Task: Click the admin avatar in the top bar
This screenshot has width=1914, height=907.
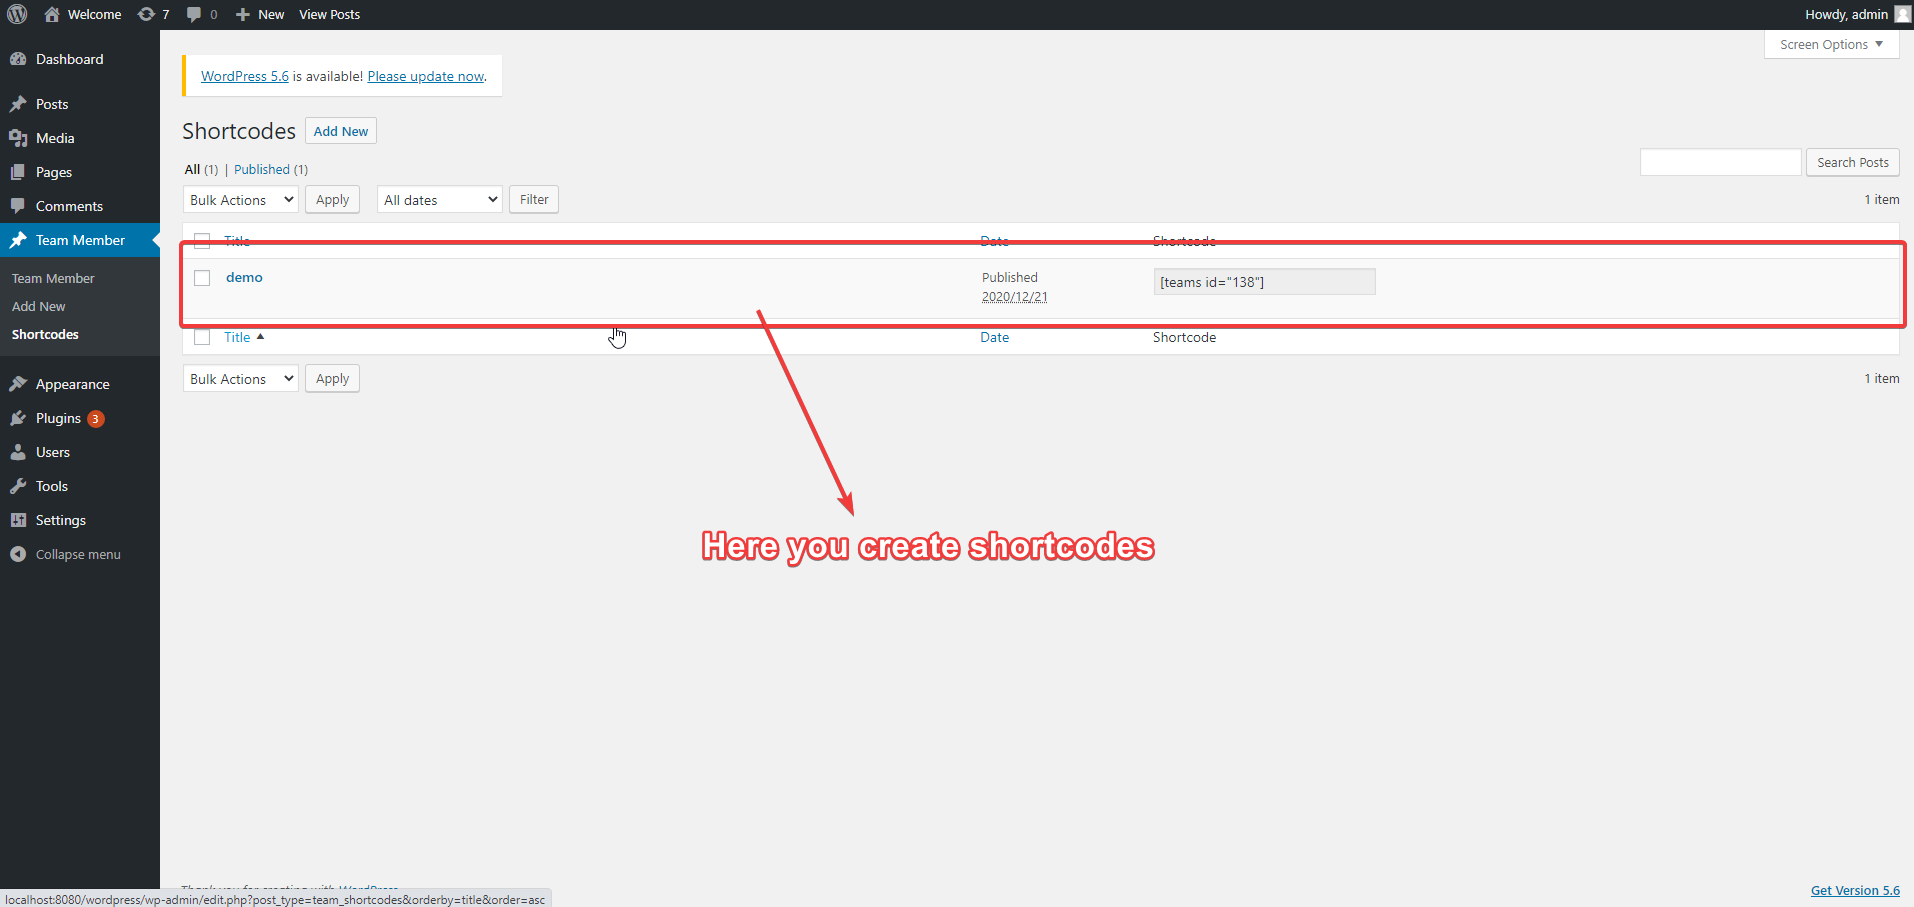Action: coord(1902,14)
